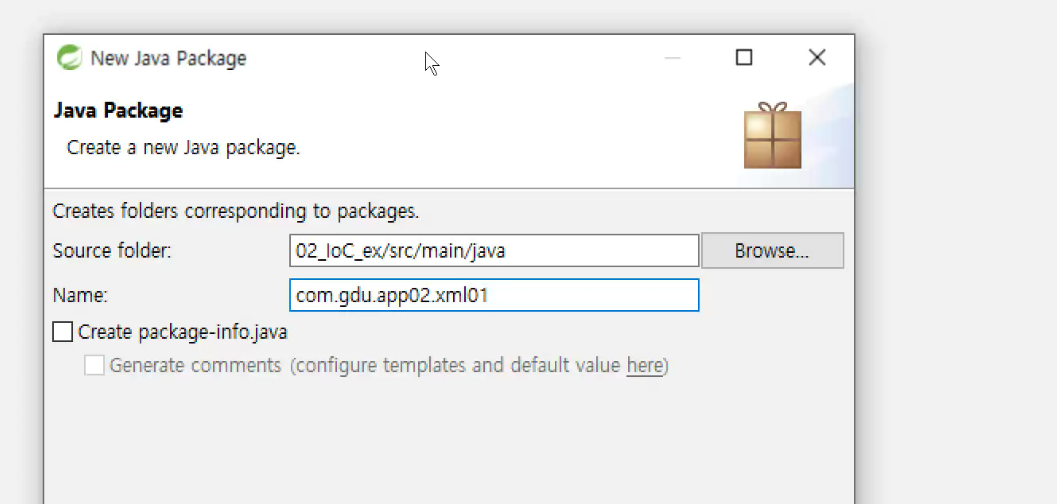Click 'Creates folders corresponding to packages.' text
Viewport: 1057px width, 504px height.
coord(236,212)
